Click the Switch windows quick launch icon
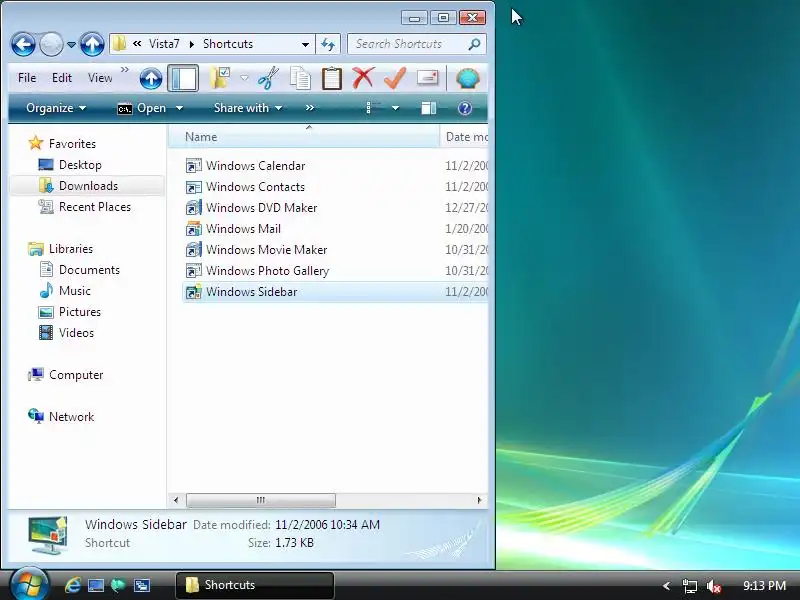Image resolution: width=800 pixels, height=600 pixels. pos(141,585)
